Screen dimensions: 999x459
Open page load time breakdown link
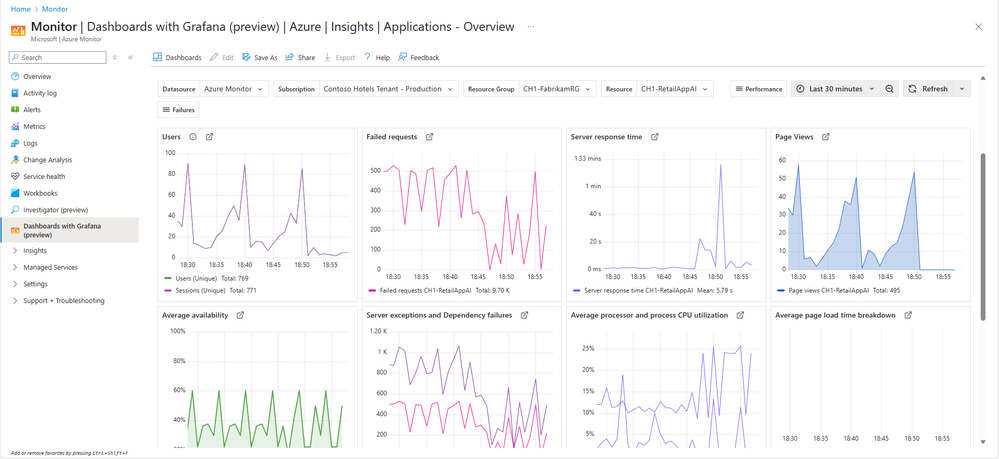tap(909, 315)
